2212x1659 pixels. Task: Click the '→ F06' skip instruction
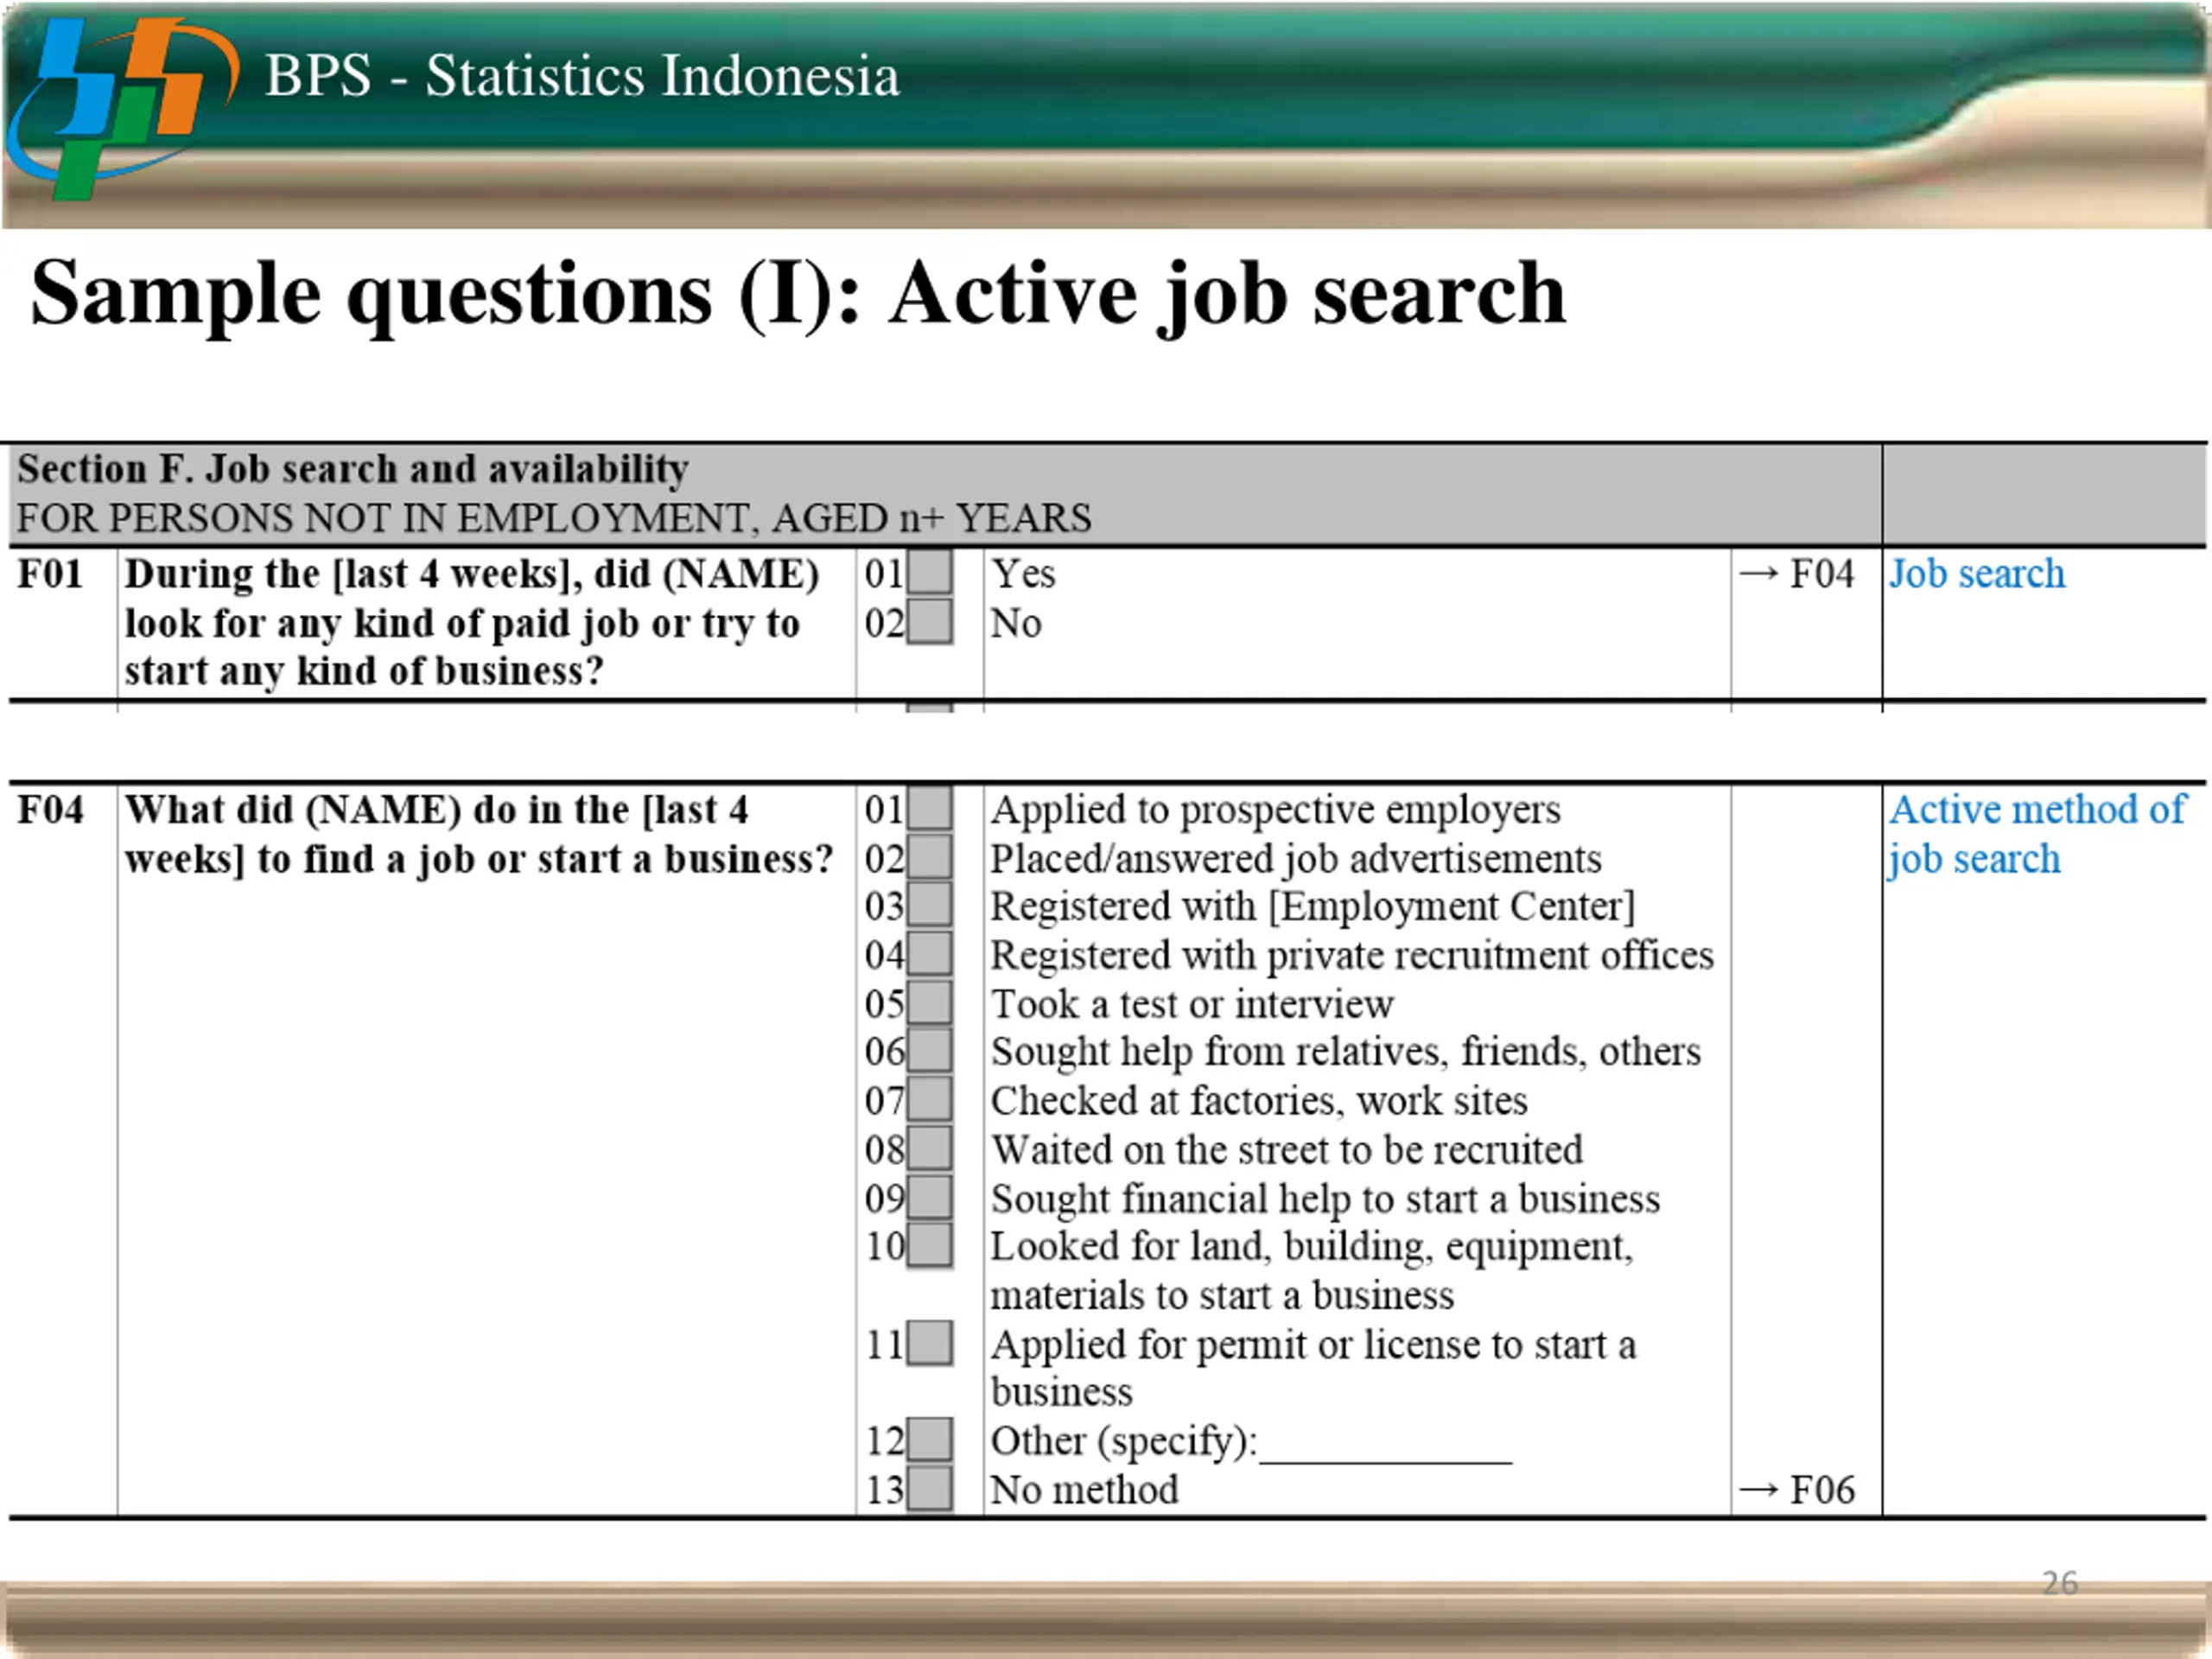click(1796, 1490)
